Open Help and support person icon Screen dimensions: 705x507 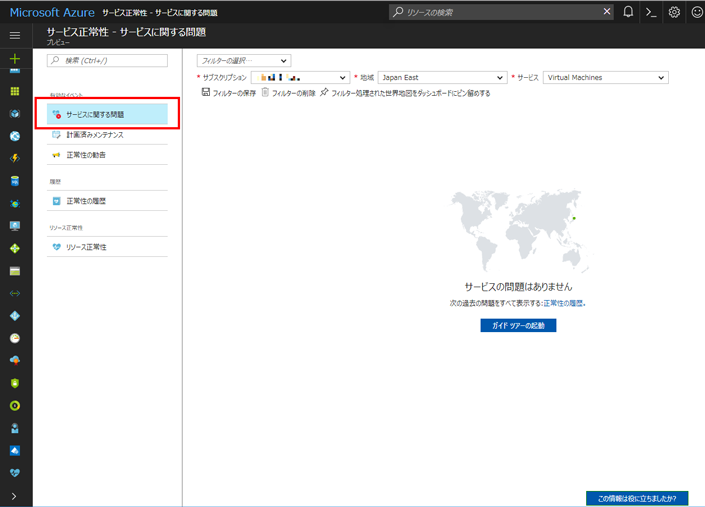(15, 428)
